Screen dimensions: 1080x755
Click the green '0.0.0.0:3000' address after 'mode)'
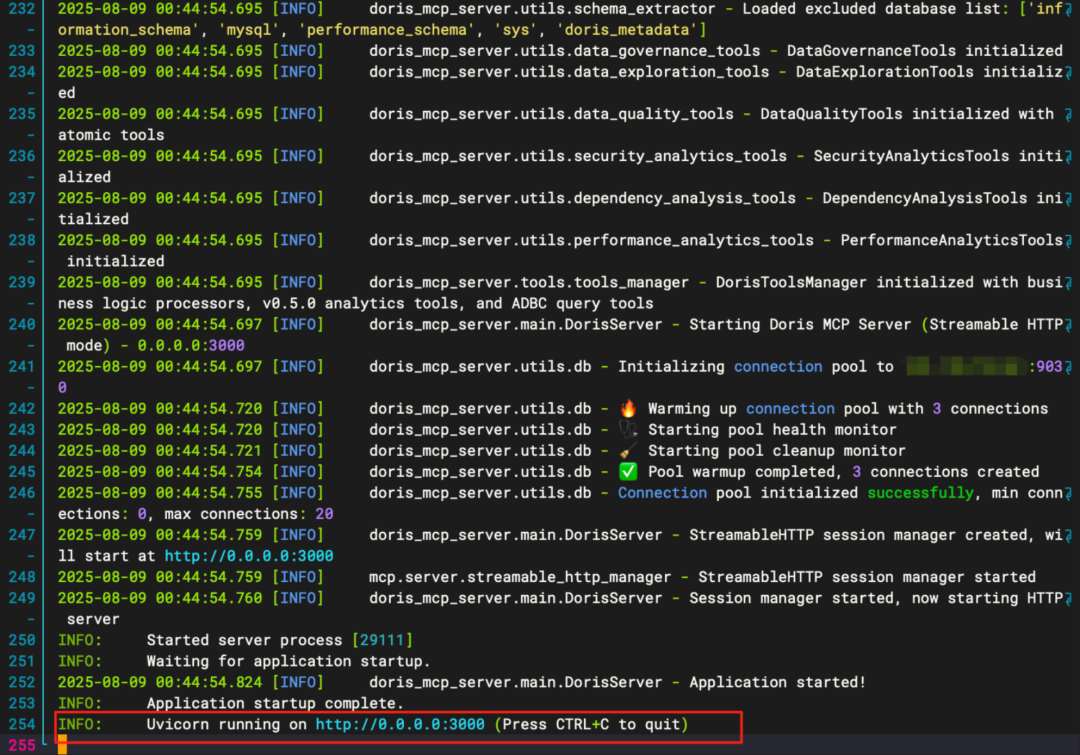191,345
